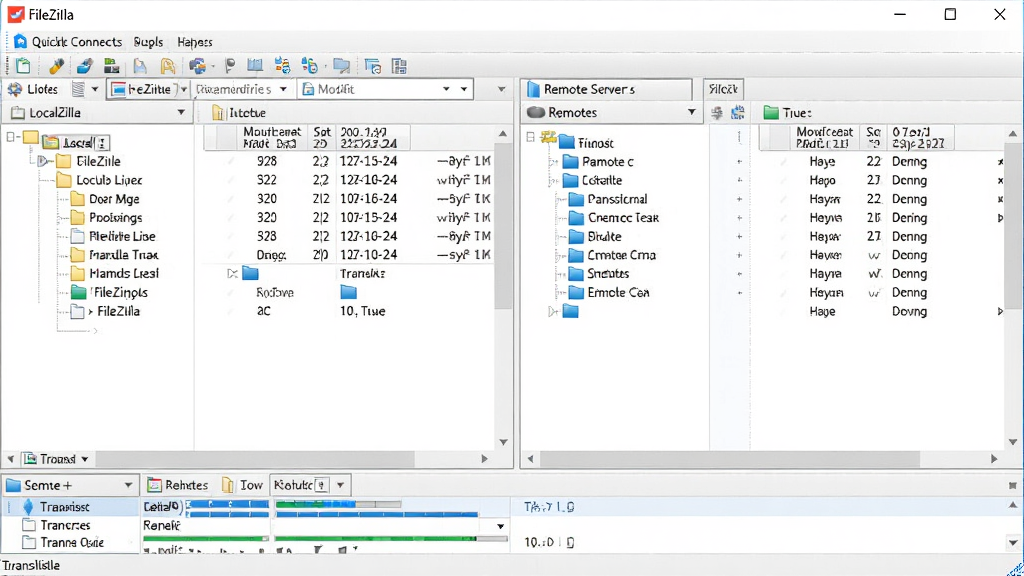Click the Tround panel icon
This screenshot has height=576, width=1024.
(x=30, y=459)
